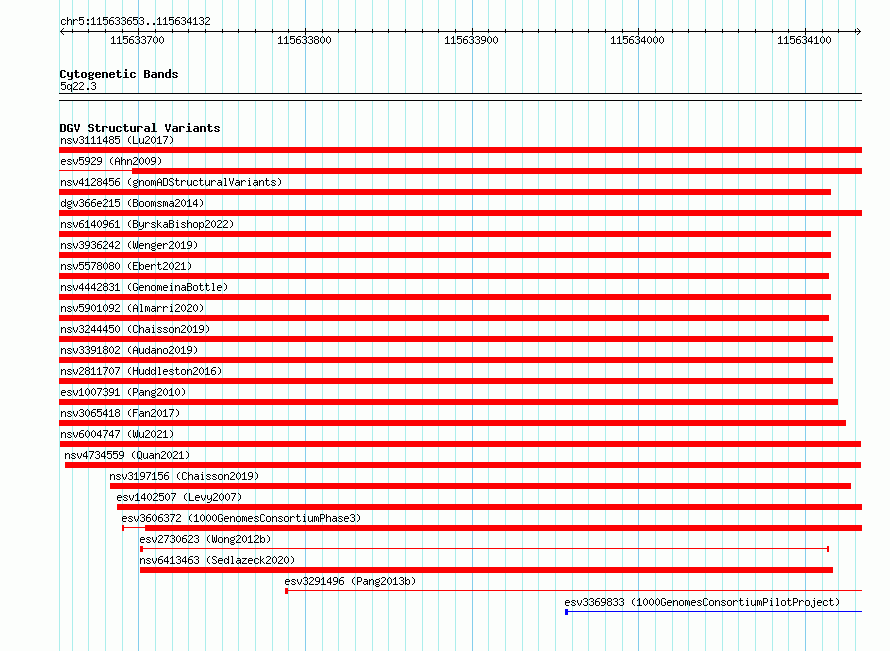This screenshot has height=651, width=890.
Task: Click ruler position 115633700
Action: [x=137, y=40]
